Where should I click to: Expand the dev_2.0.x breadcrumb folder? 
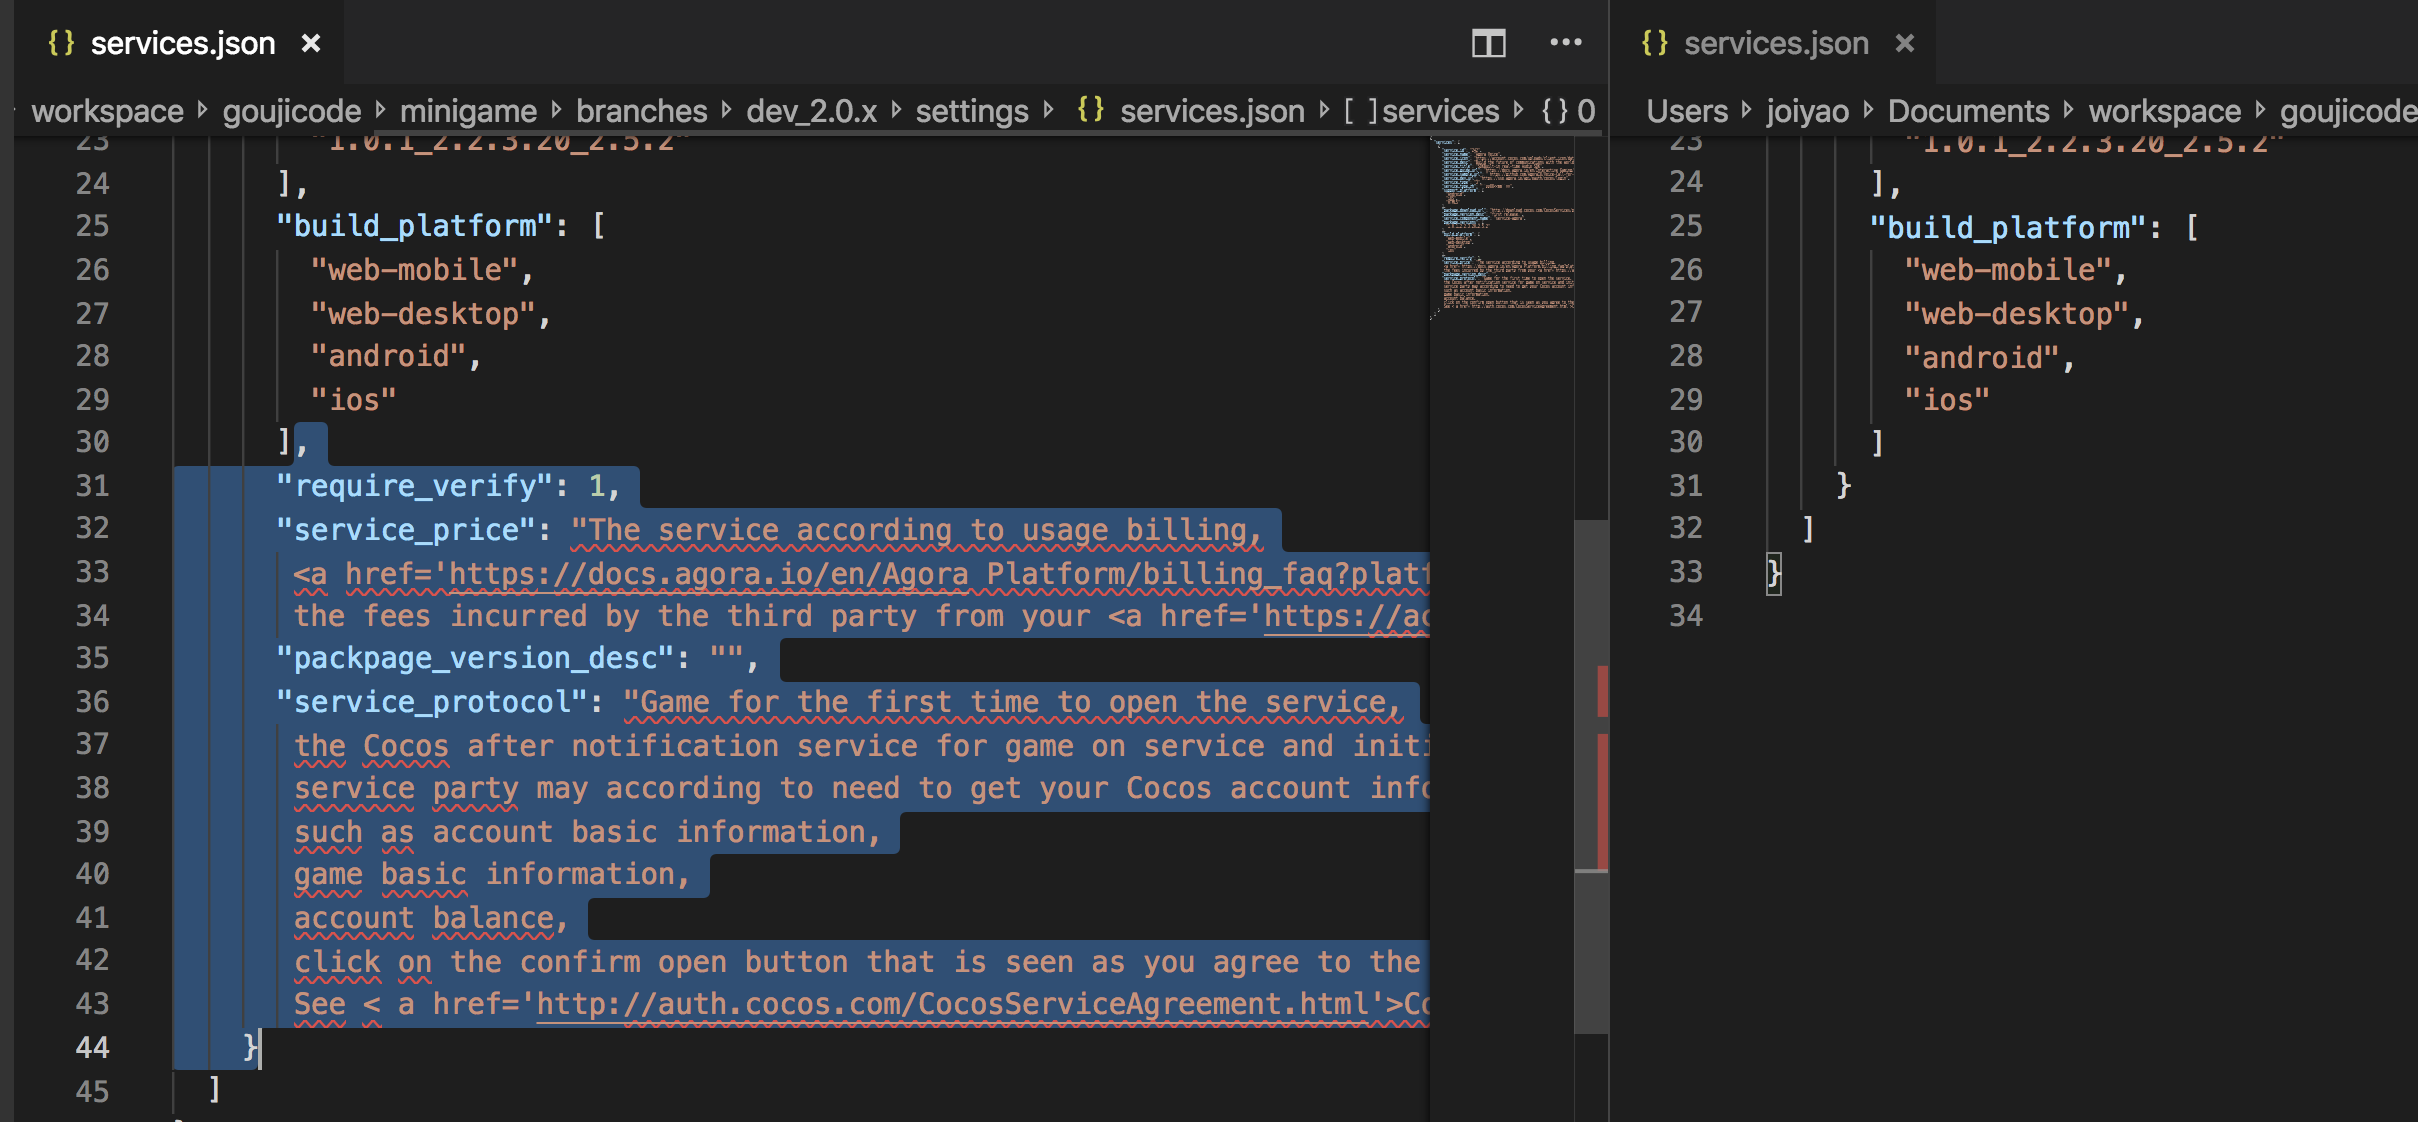(811, 111)
